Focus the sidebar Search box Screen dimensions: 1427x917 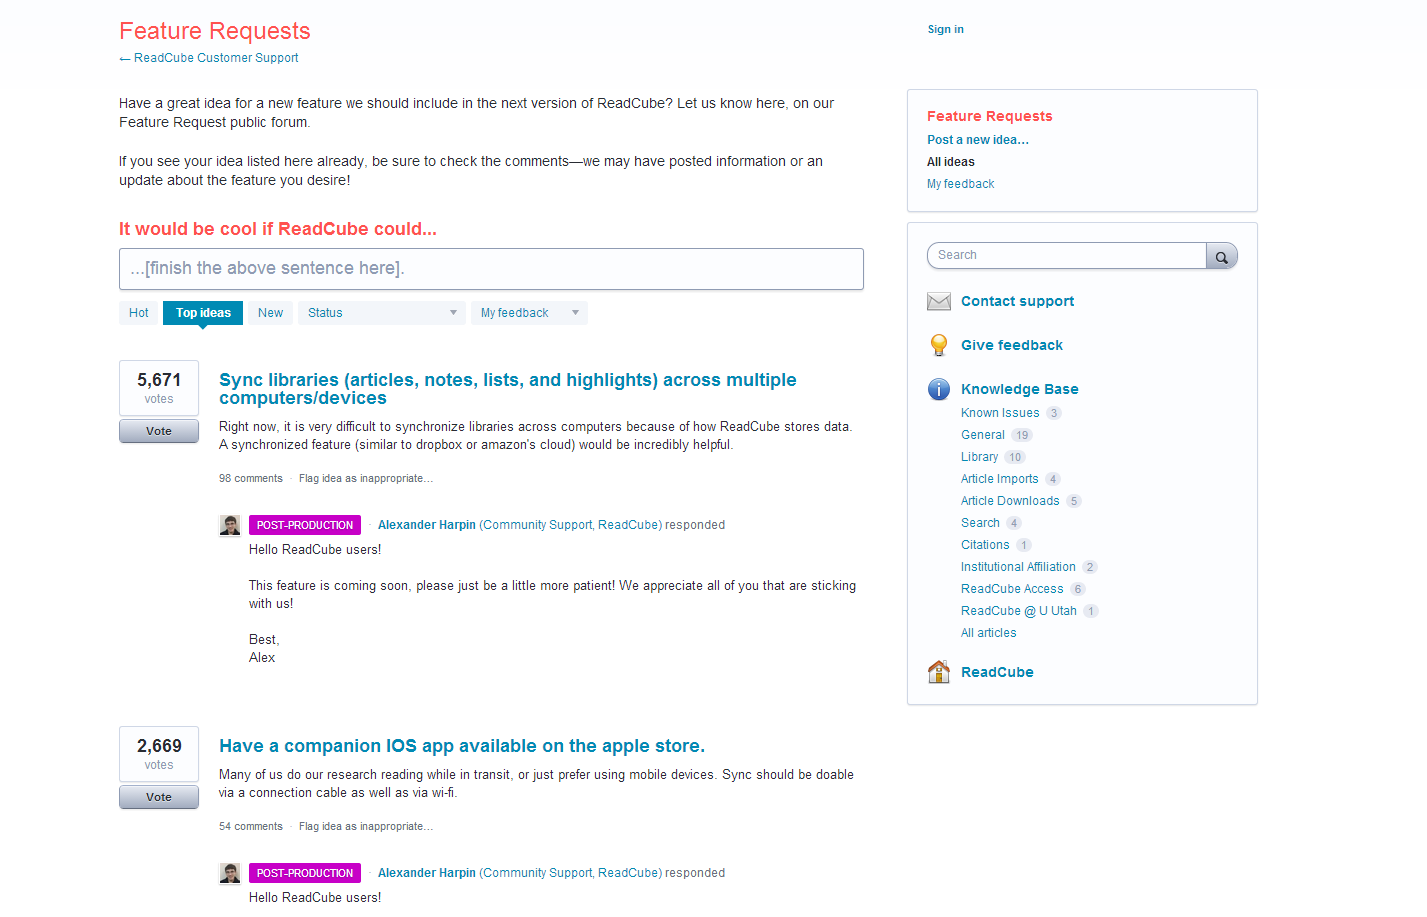[1067, 256]
